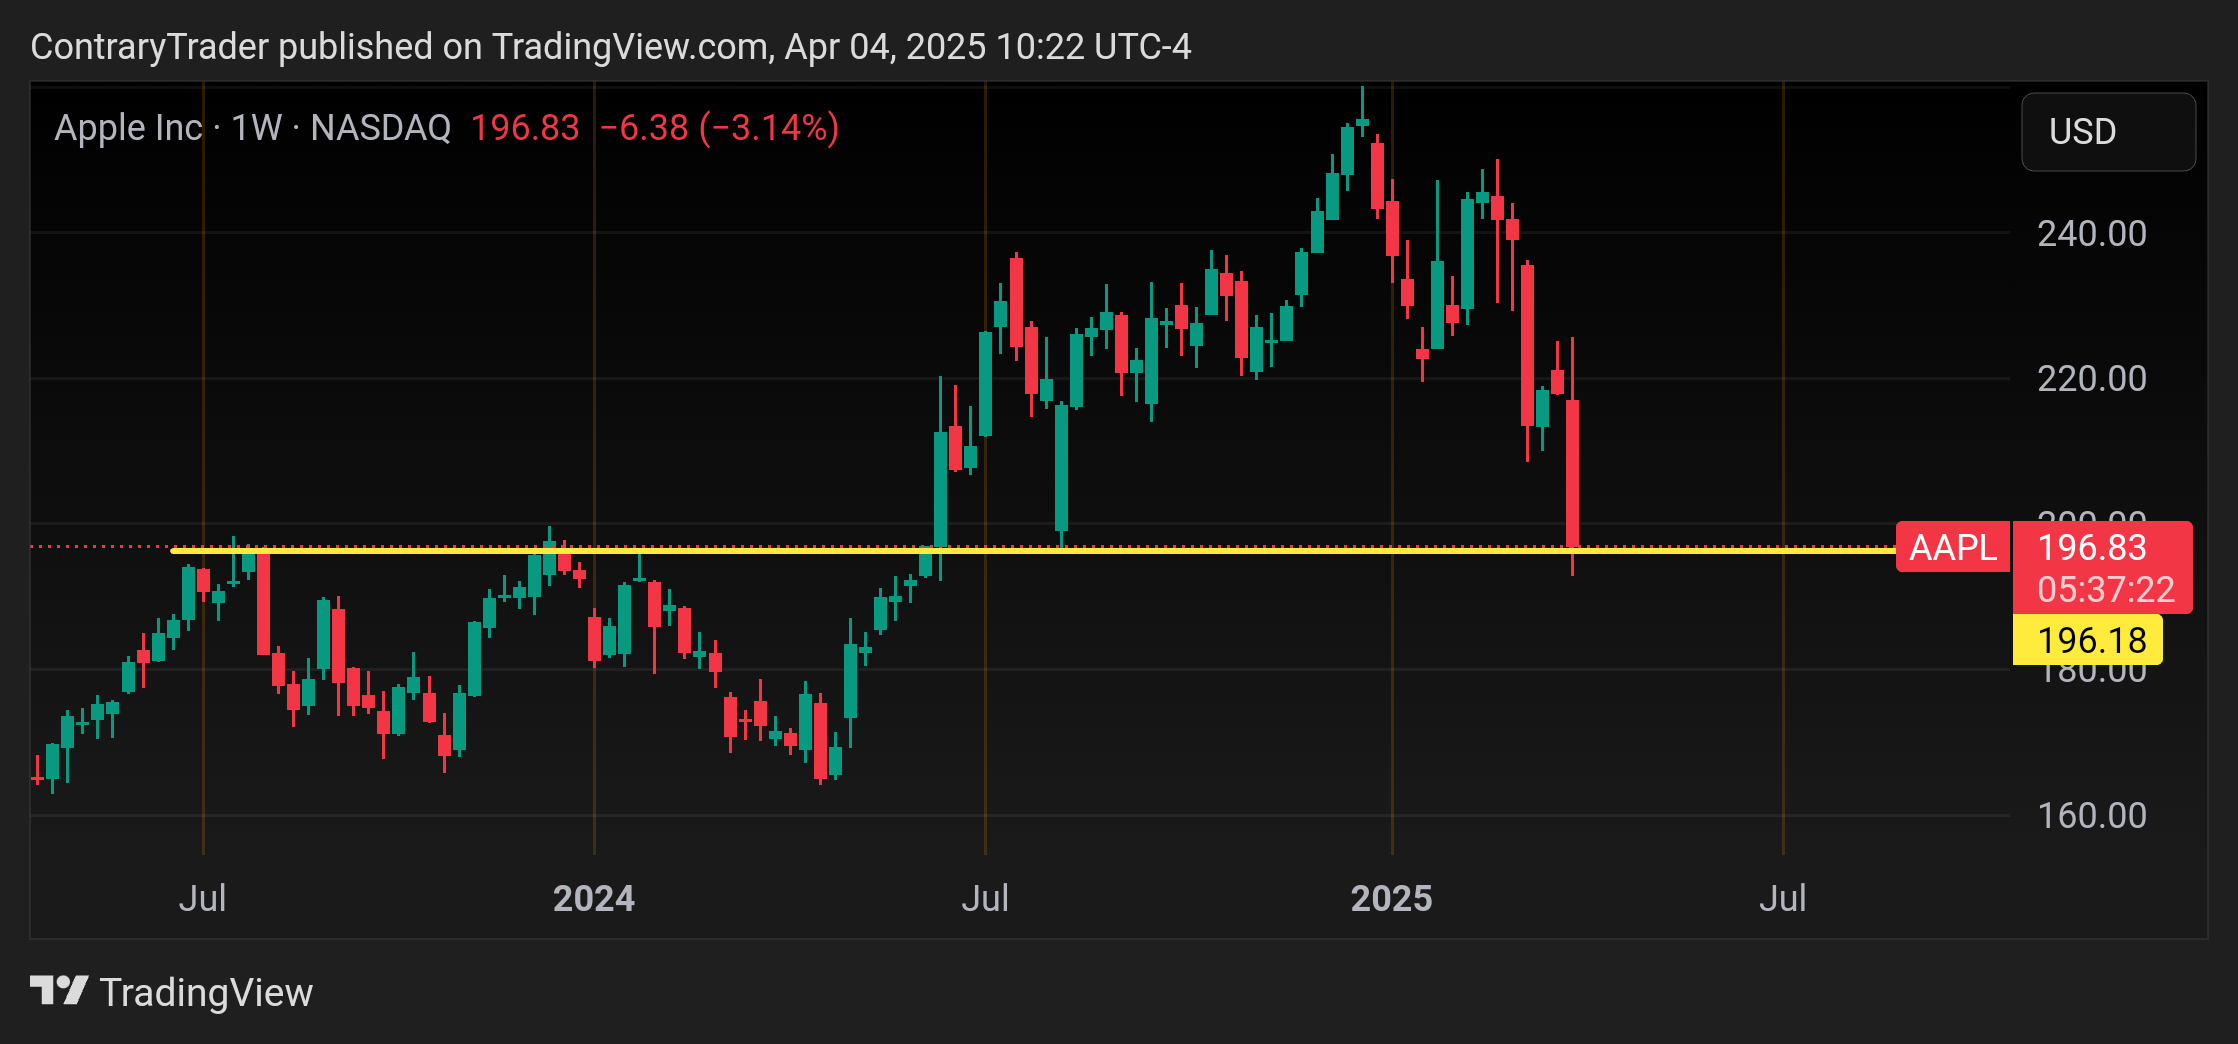
Task: Click the 1W interval label
Action: 256,128
